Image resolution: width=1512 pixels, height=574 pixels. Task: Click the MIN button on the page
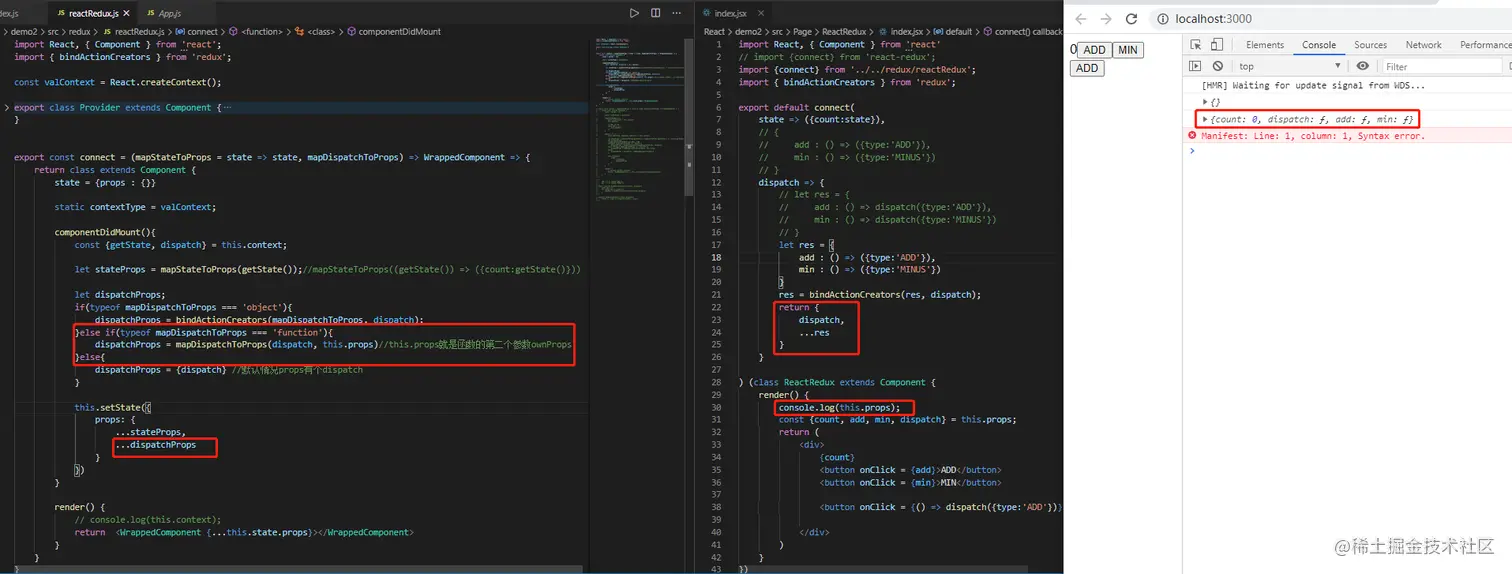1127,50
